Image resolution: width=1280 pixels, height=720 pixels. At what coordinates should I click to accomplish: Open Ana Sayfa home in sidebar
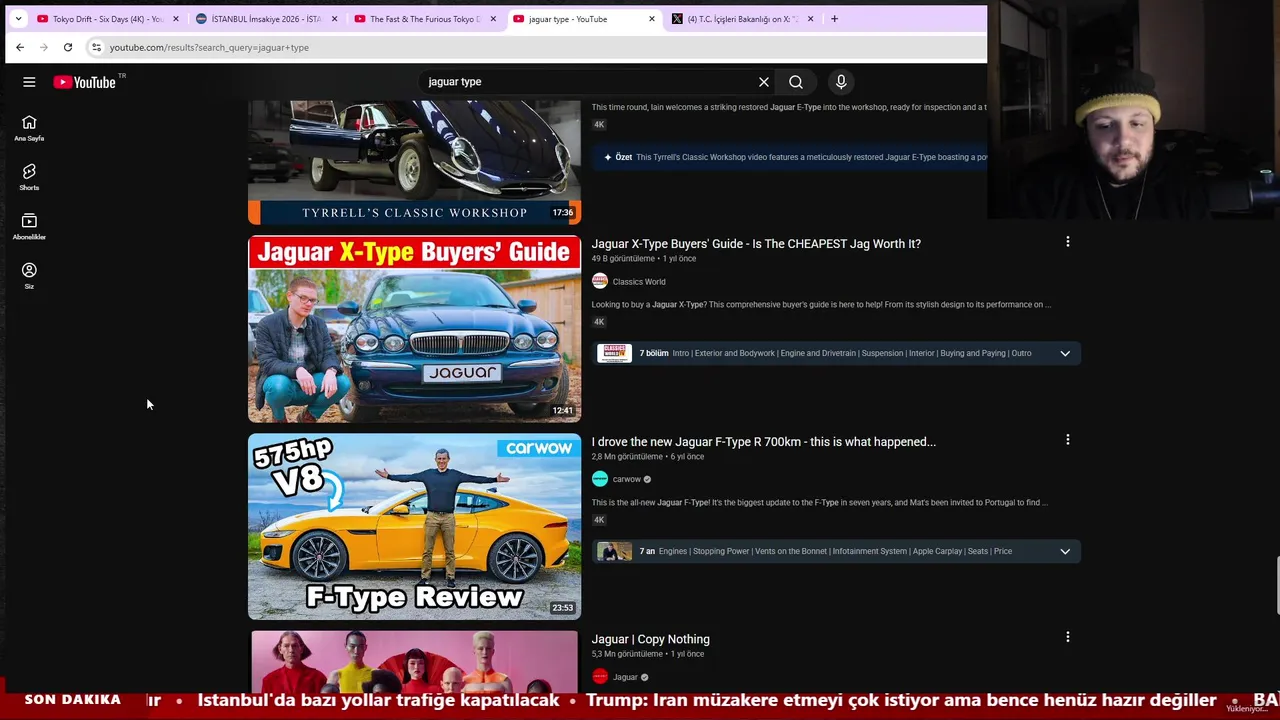(29, 128)
